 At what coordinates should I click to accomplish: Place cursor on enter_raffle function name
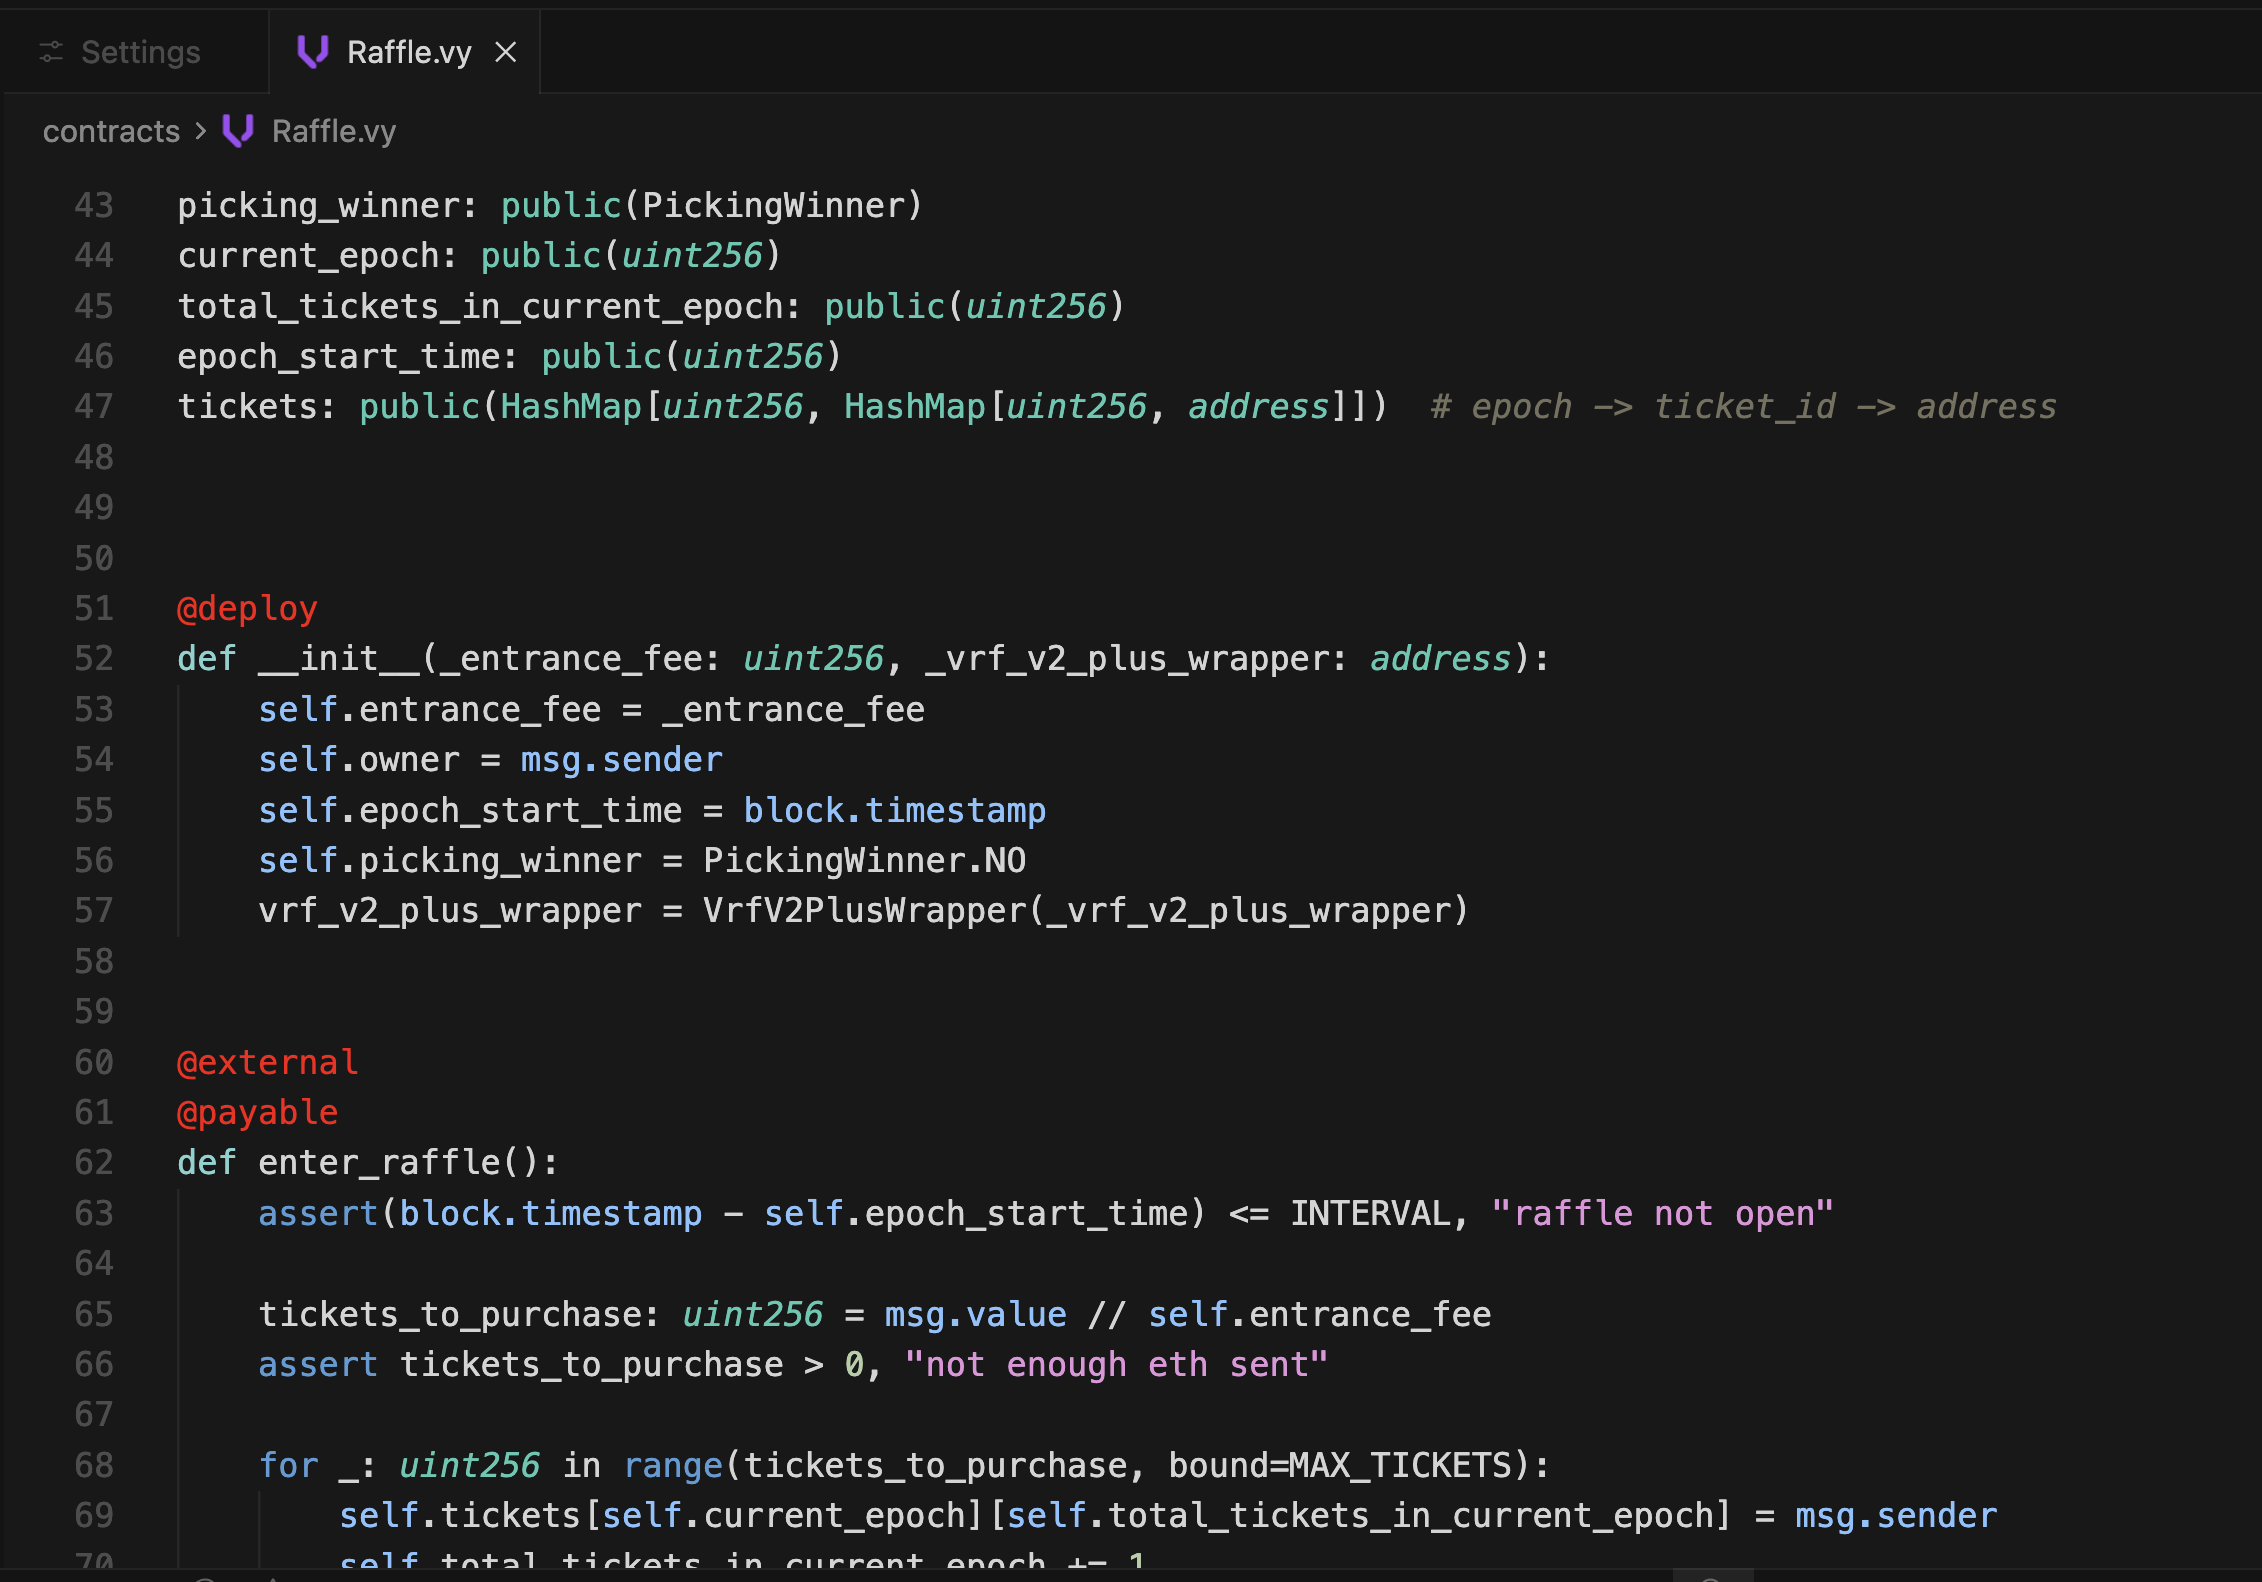pyautogui.click(x=379, y=1162)
